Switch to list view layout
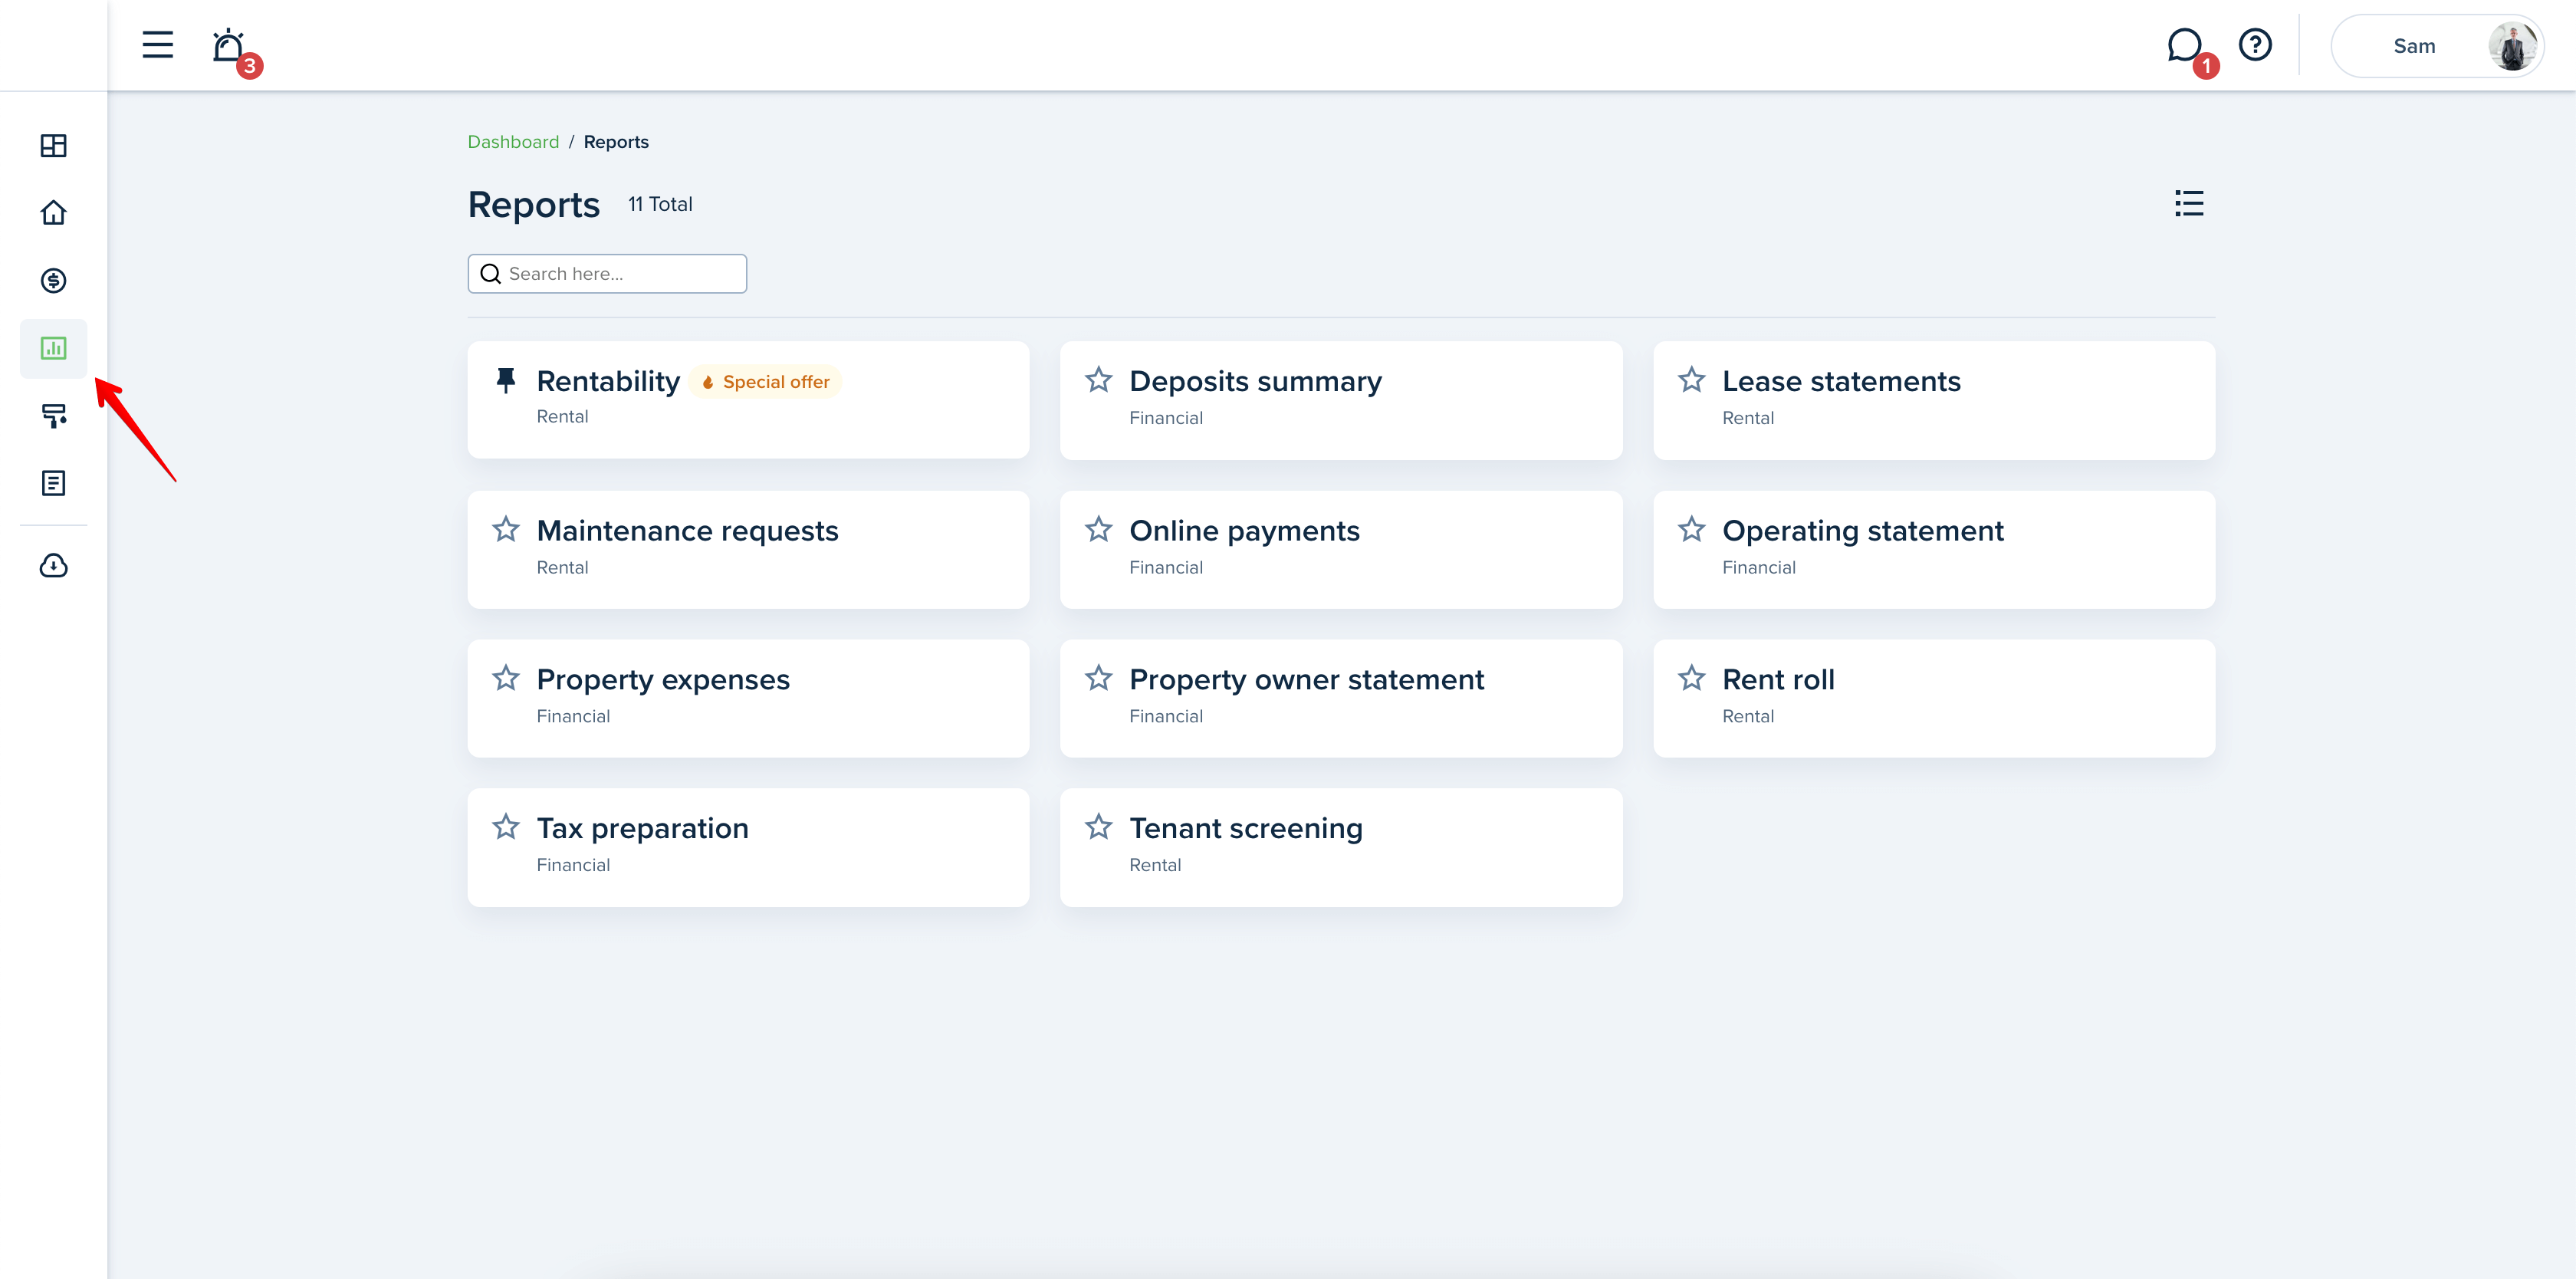The height and width of the screenshot is (1279, 2576). pyautogui.click(x=2188, y=204)
